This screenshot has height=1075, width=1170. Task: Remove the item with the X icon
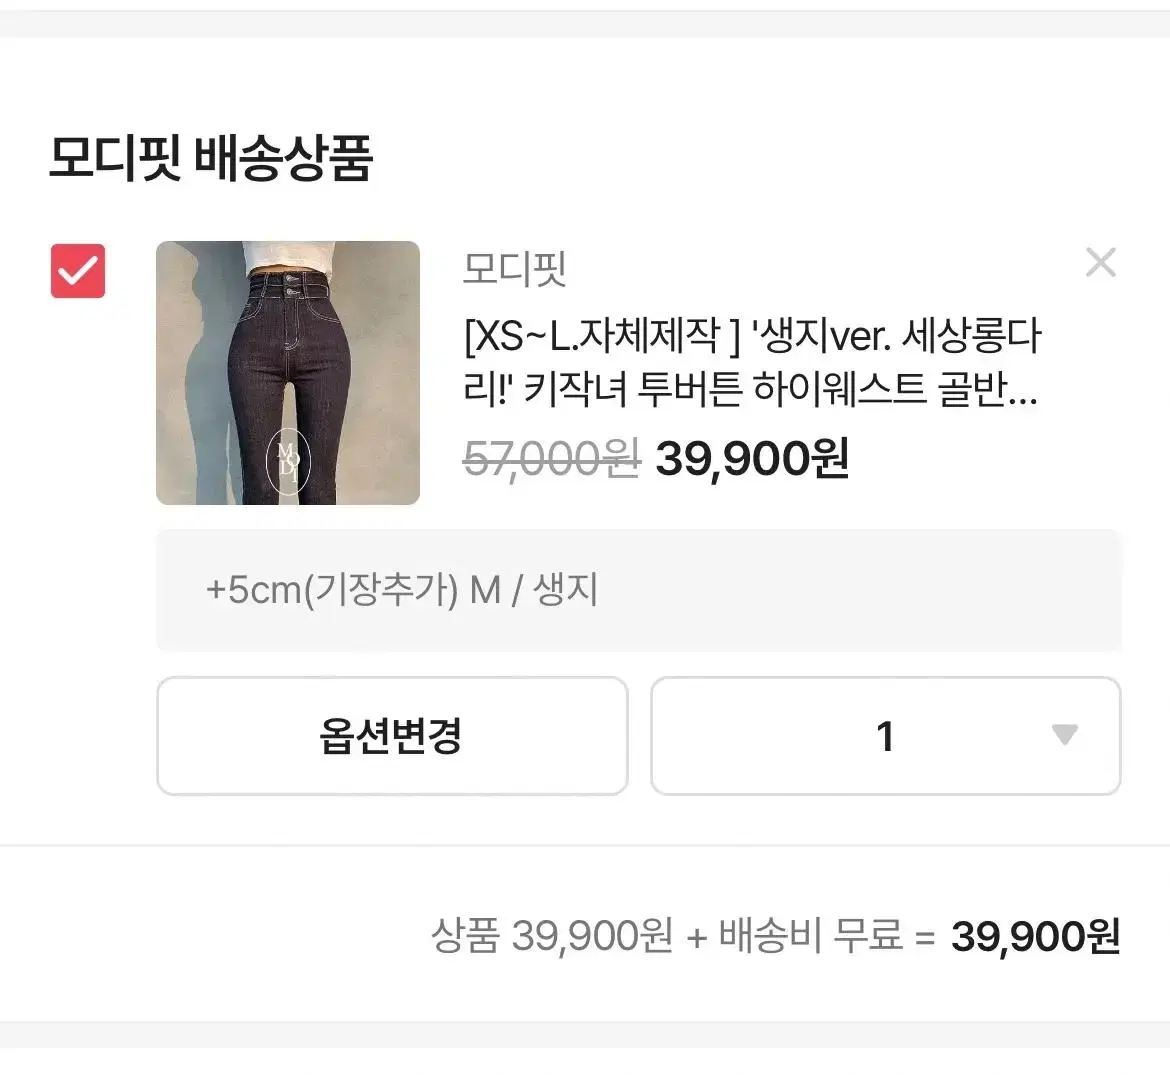[x=1101, y=263]
